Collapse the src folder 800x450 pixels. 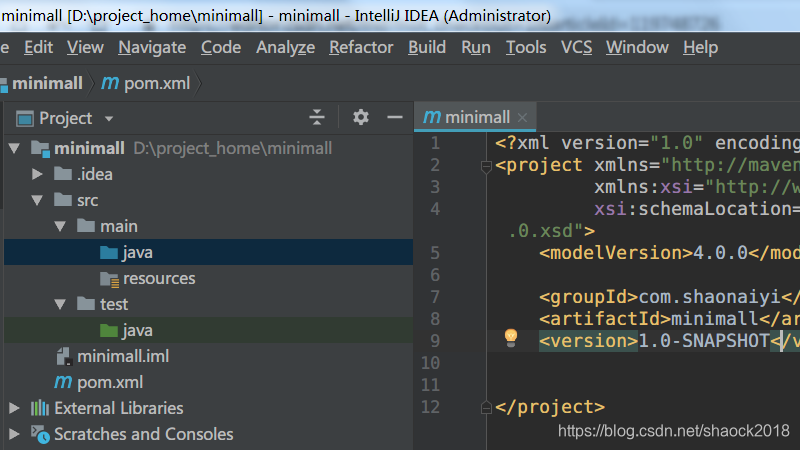tap(37, 201)
